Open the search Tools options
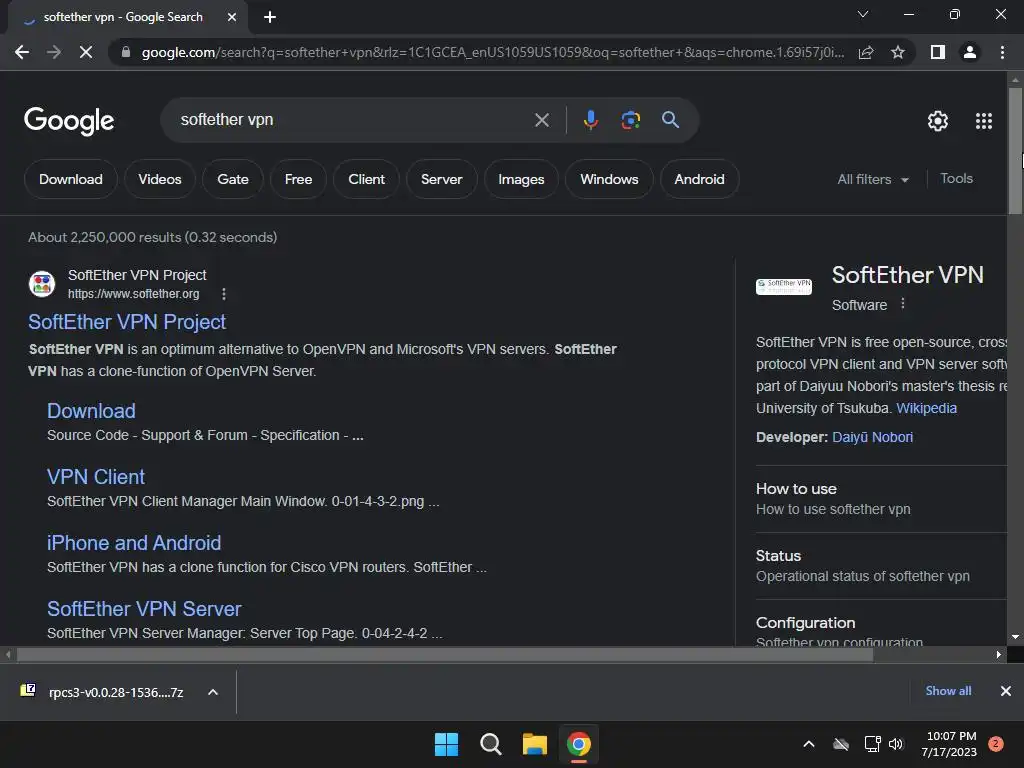The height and width of the screenshot is (768, 1024). pos(956,178)
